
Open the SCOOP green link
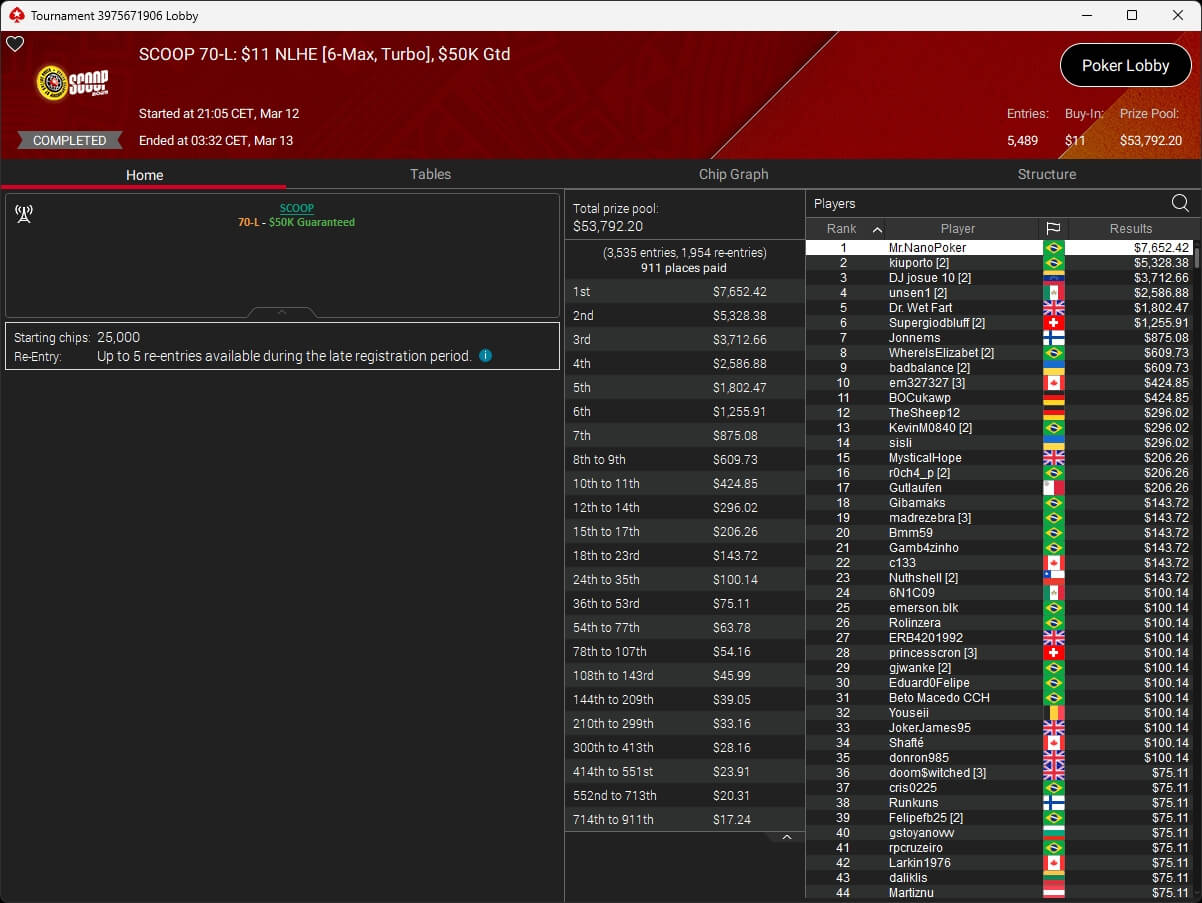click(296, 208)
